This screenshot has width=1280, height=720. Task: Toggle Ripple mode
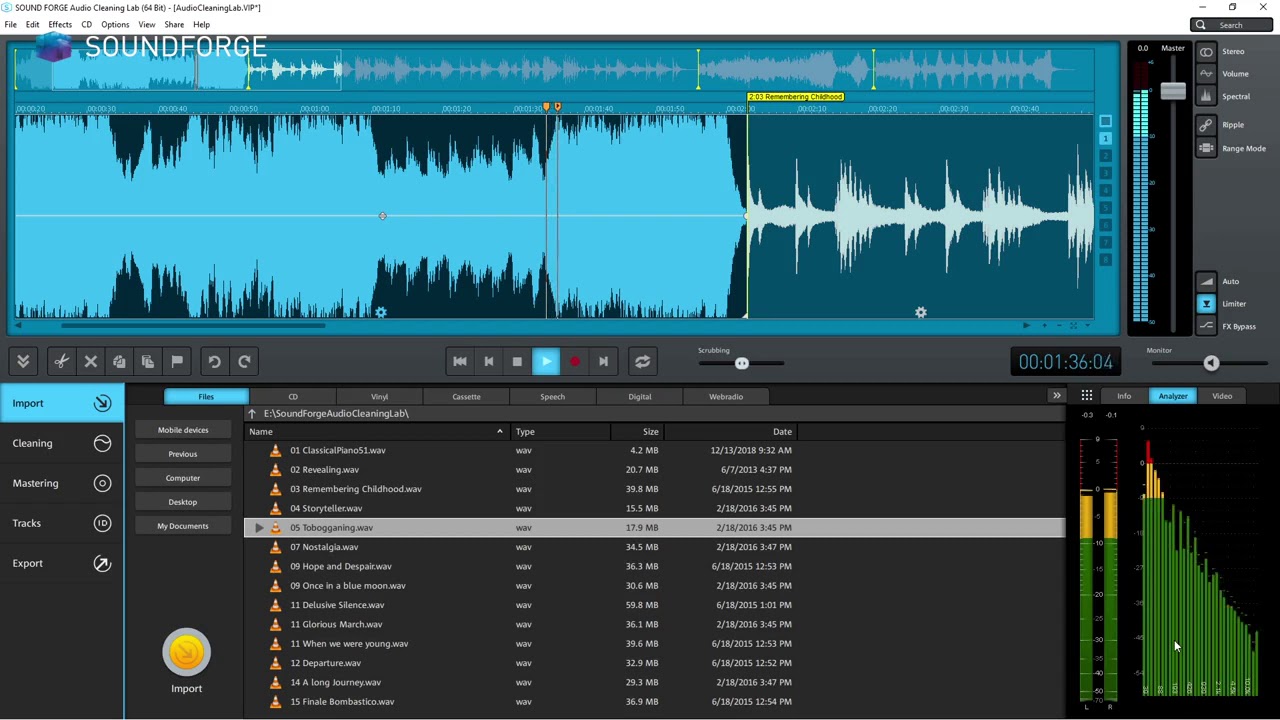[1206, 125]
